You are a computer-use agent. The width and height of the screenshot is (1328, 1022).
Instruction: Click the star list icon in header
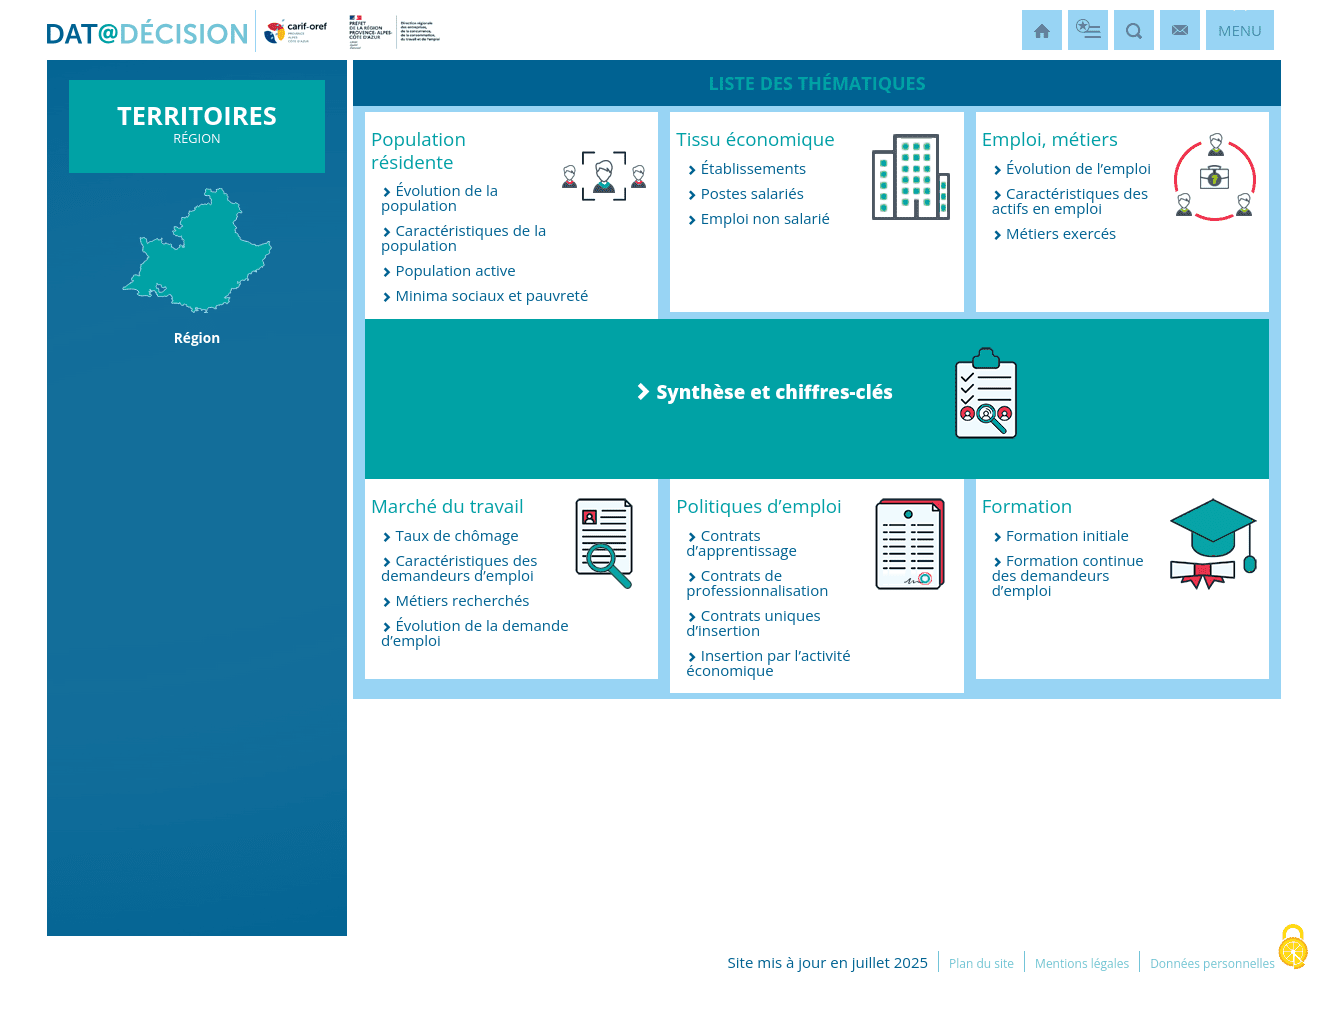(x=1087, y=31)
